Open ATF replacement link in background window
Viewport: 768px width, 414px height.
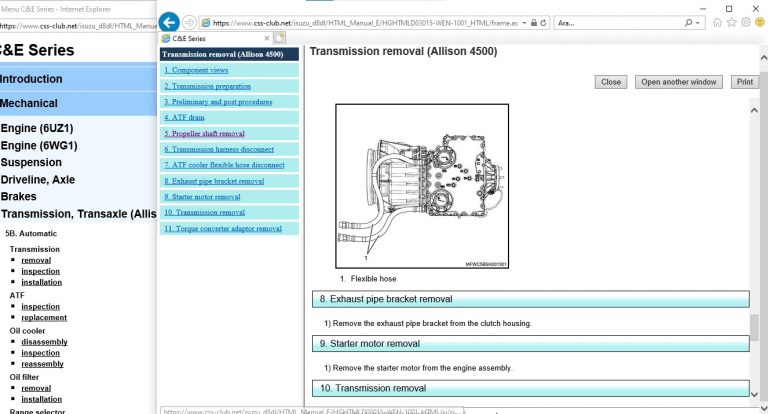pos(44,317)
